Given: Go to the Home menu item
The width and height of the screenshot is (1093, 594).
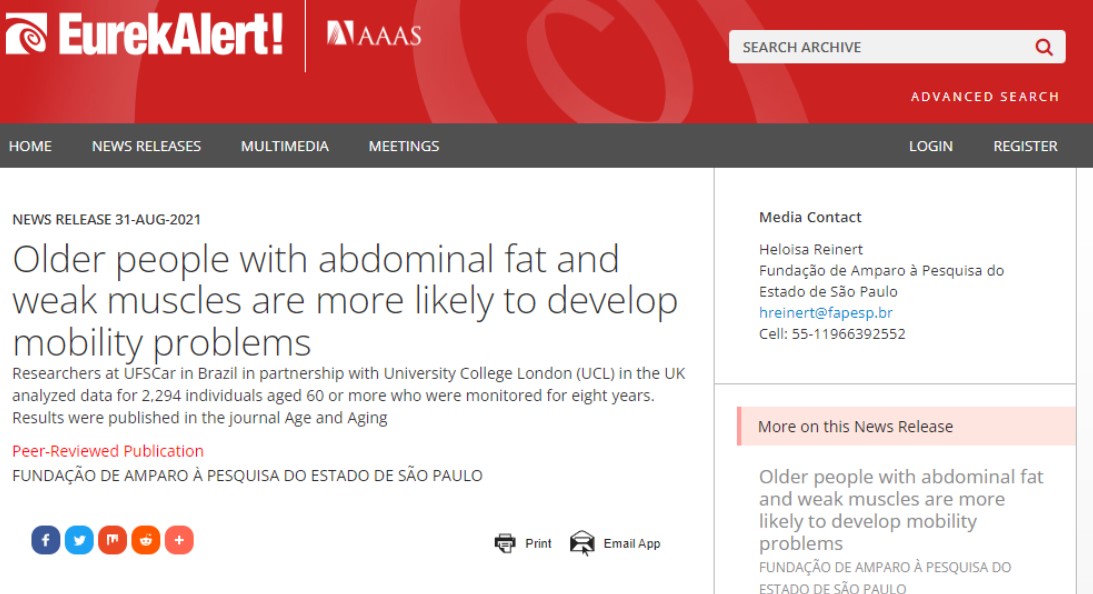Looking at the screenshot, I should pos(30,146).
